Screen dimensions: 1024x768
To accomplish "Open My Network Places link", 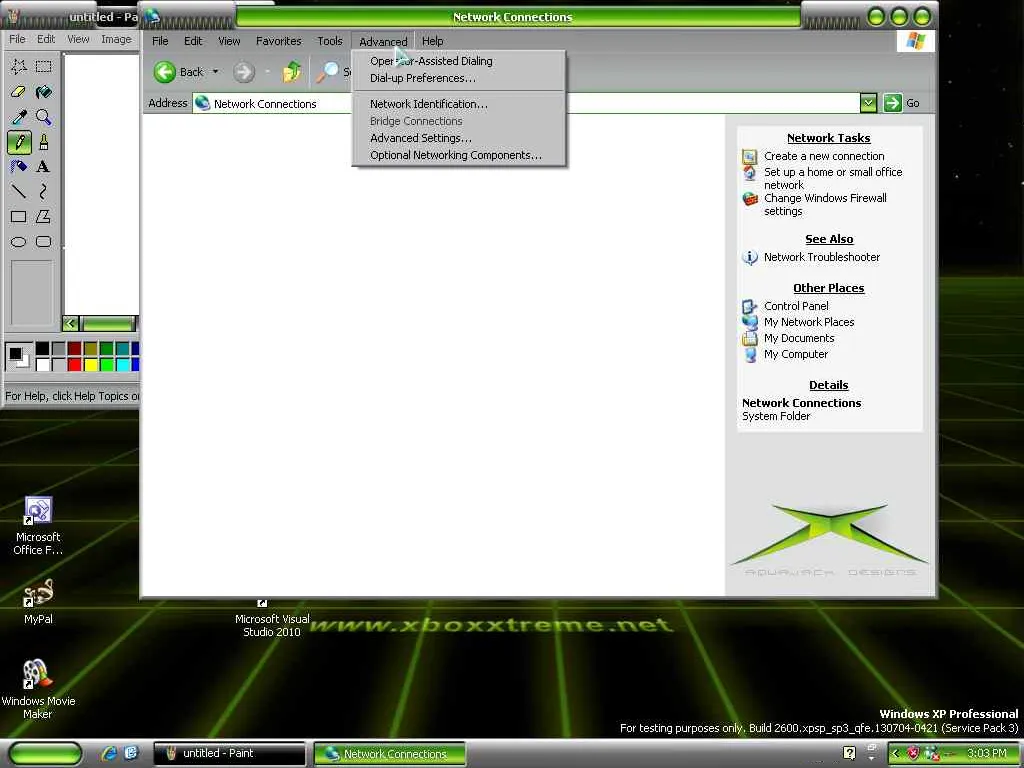I will (808, 322).
